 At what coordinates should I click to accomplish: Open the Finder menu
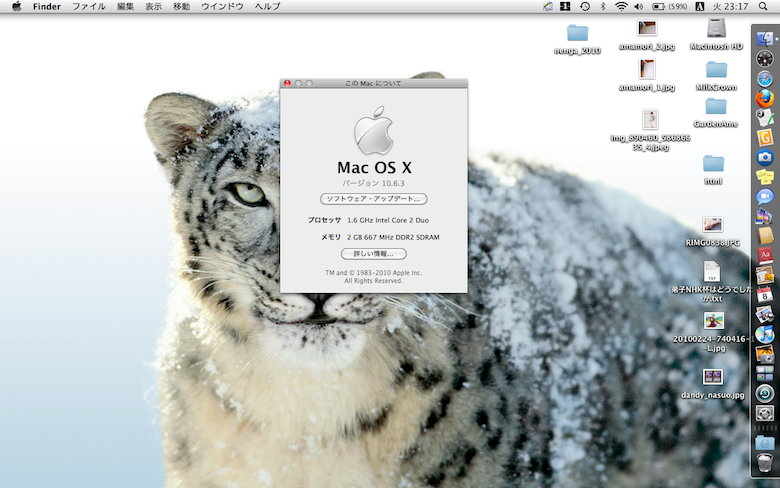point(47,6)
